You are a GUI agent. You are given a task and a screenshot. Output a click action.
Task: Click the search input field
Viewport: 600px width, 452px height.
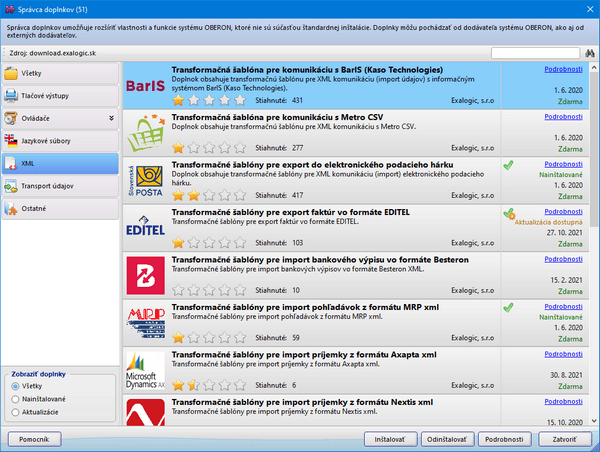pos(535,52)
